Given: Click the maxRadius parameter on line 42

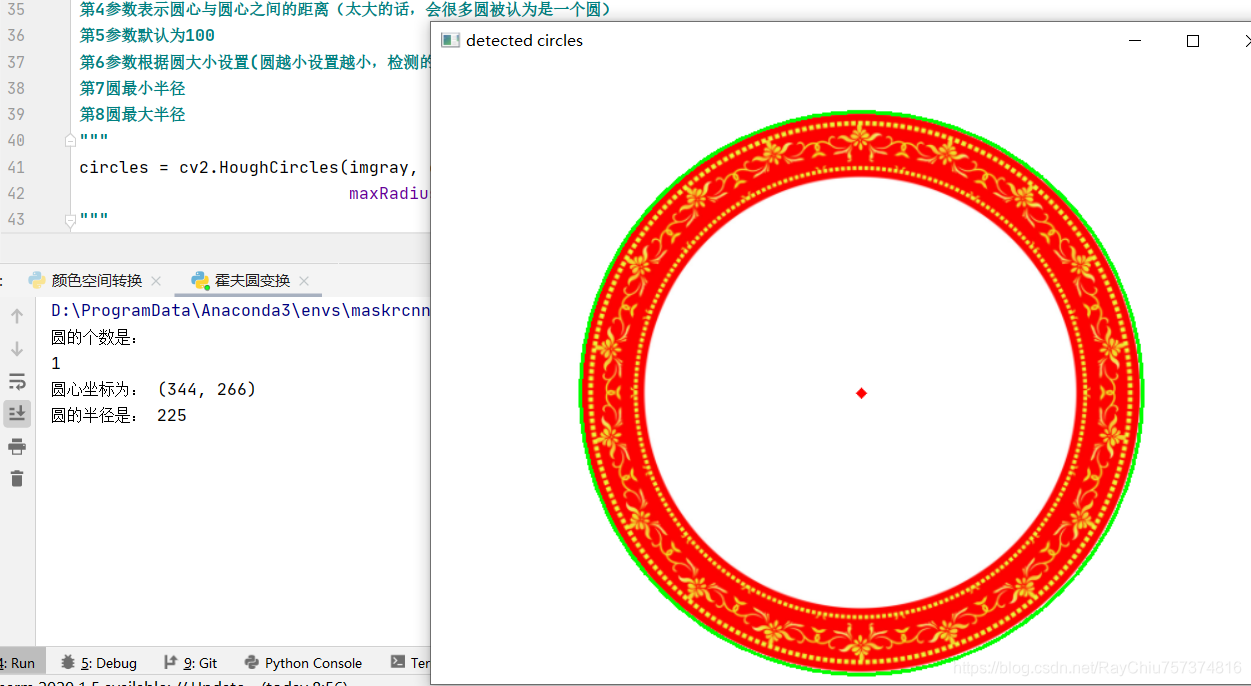Looking at the screenshot, I should click(x=389, y=193).
